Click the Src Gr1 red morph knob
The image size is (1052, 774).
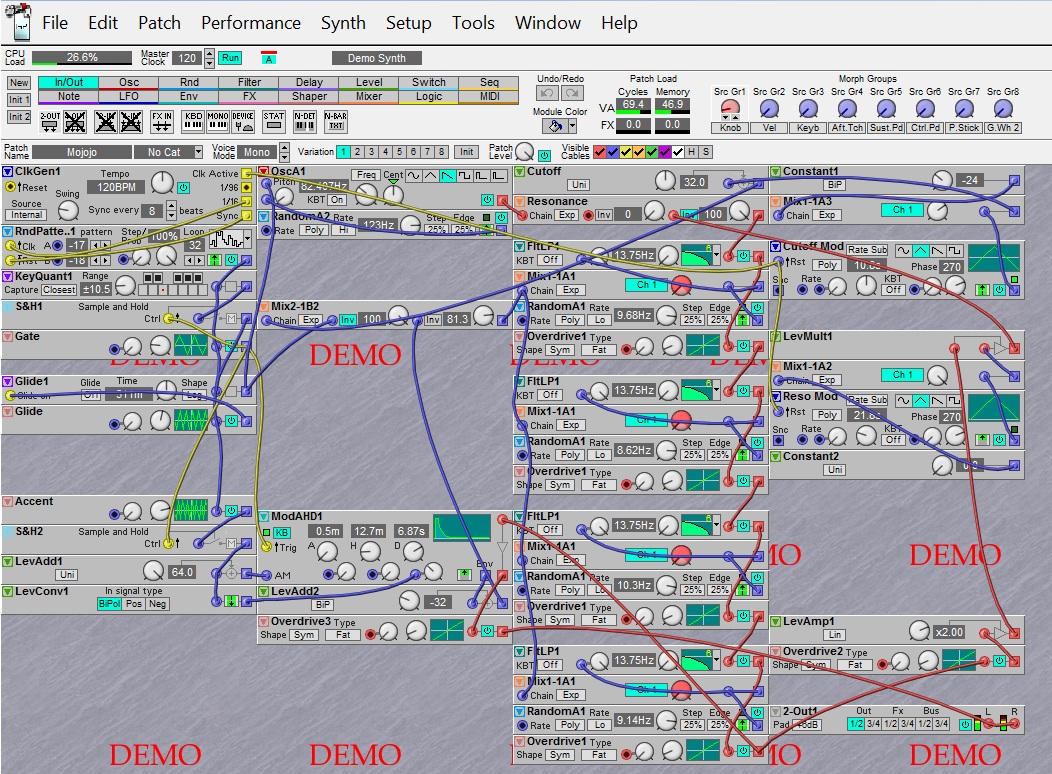click(730, 108)
